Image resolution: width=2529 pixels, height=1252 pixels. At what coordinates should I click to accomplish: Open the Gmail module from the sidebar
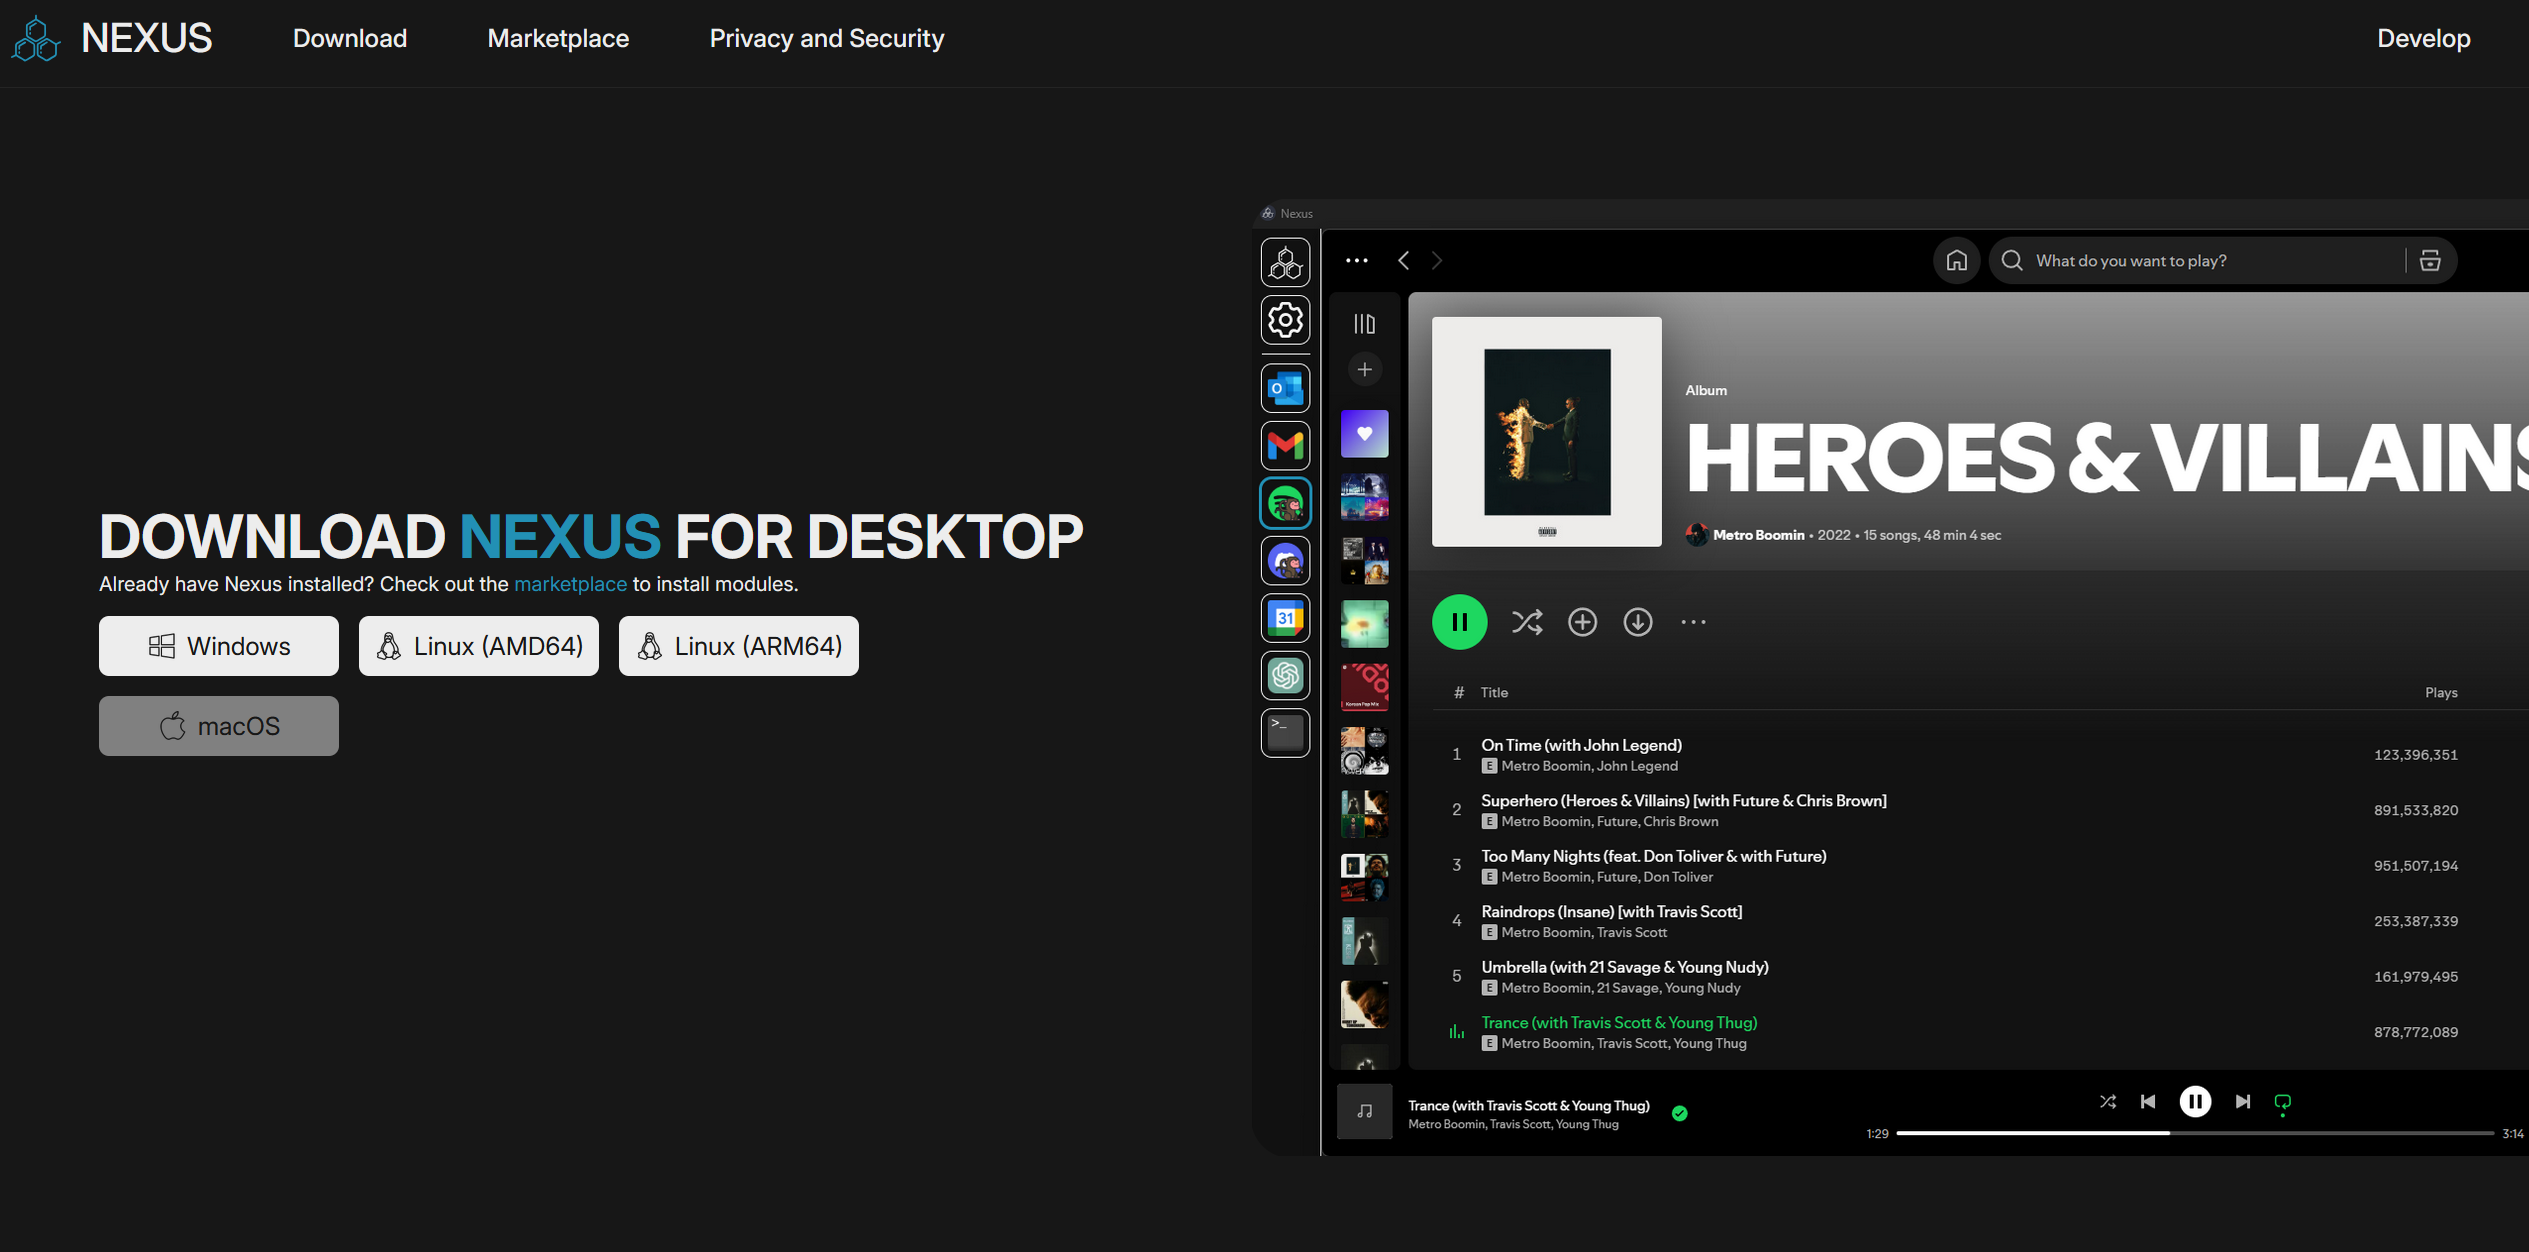click(x=1285, y=446)
